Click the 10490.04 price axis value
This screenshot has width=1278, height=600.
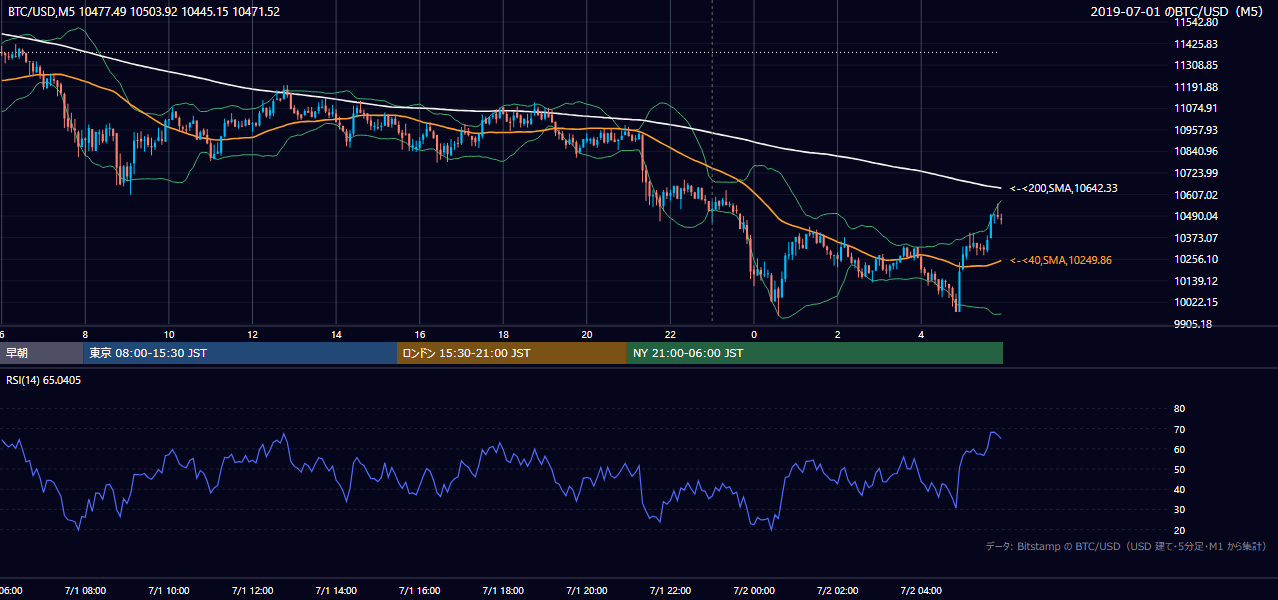point(1196,216)
